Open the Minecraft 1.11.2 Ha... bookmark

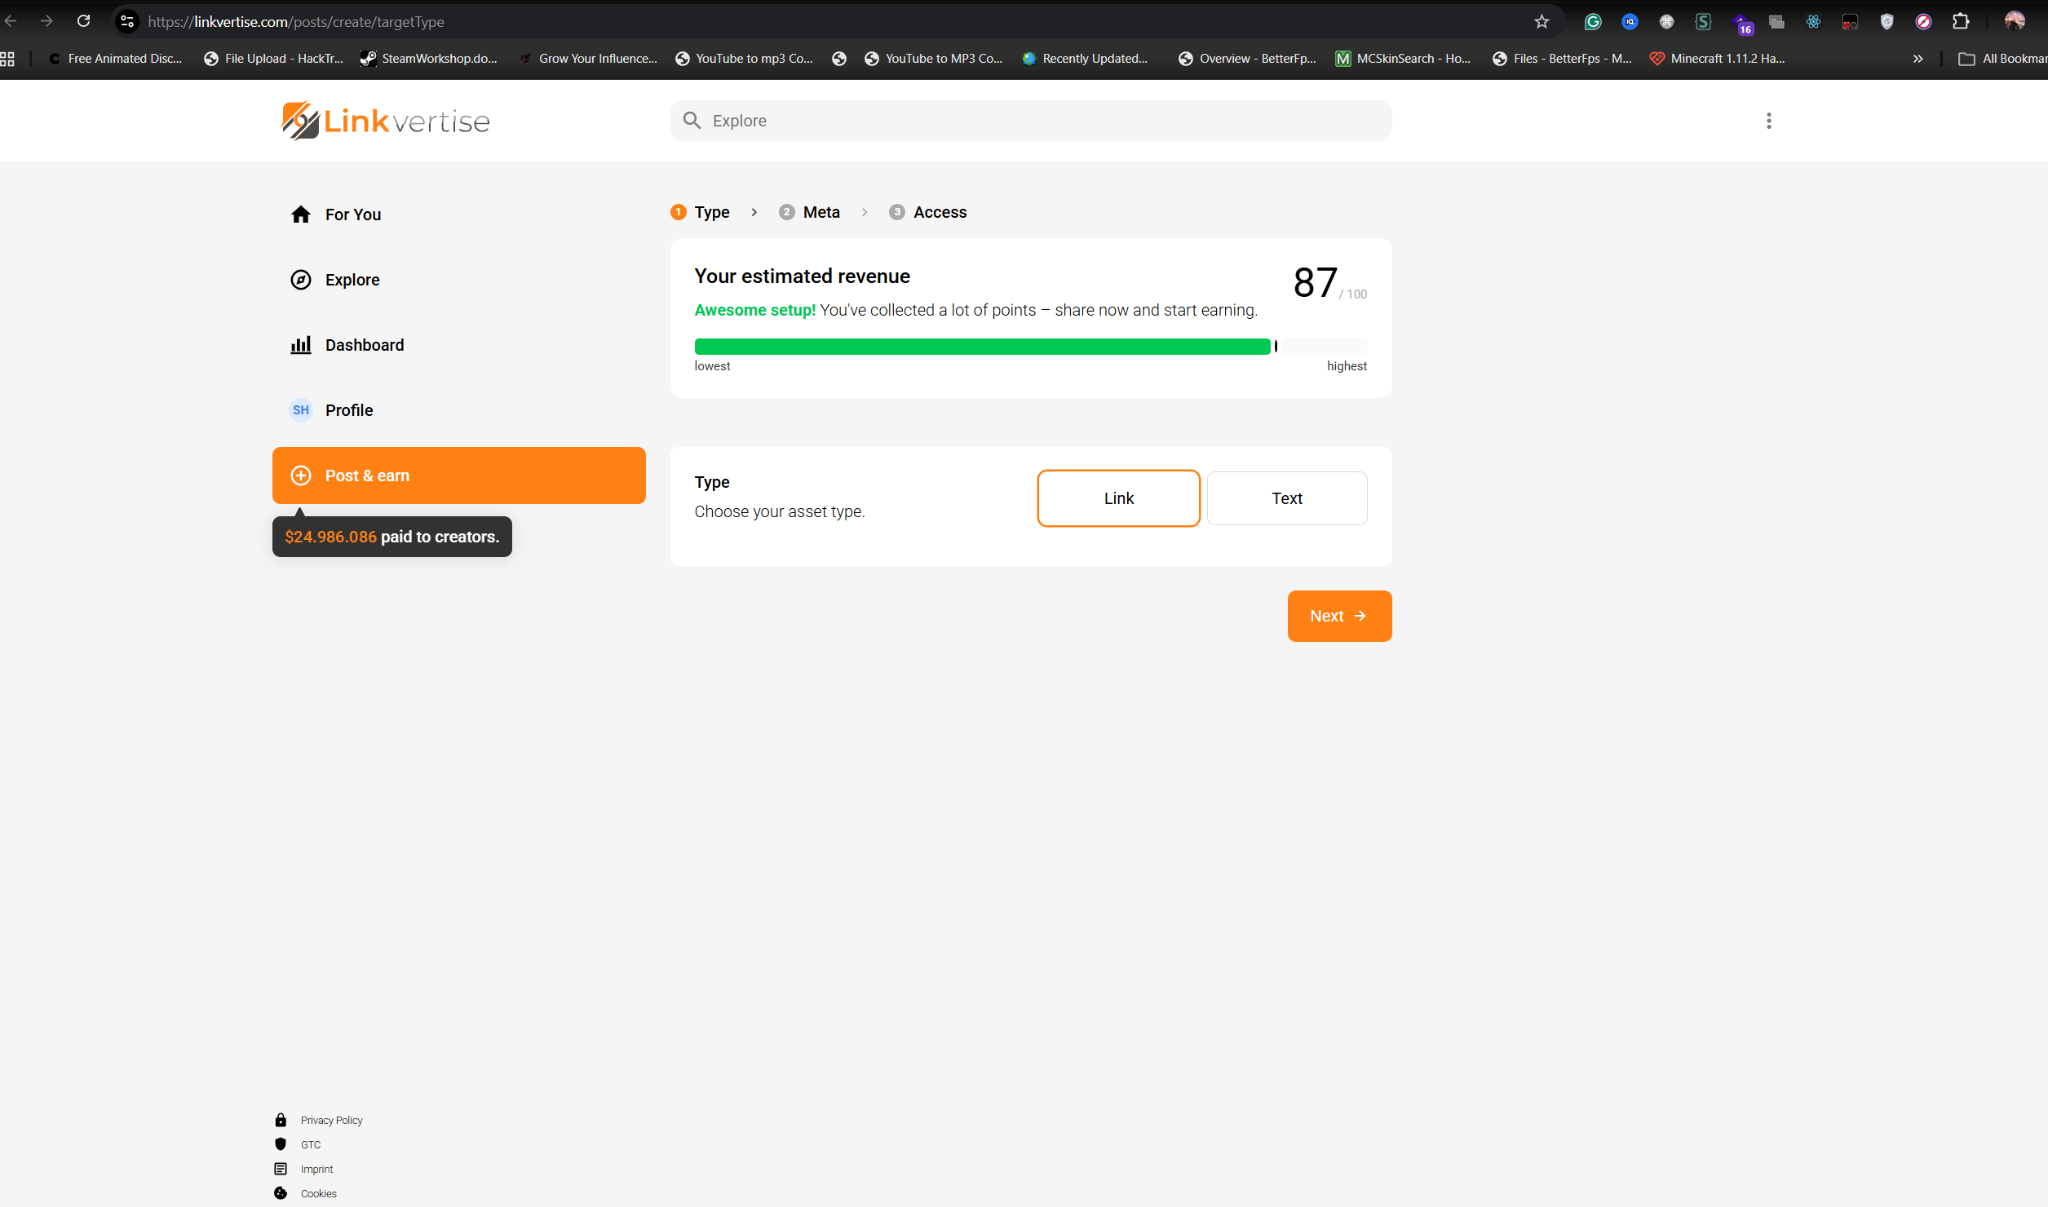pos(1717,59)
